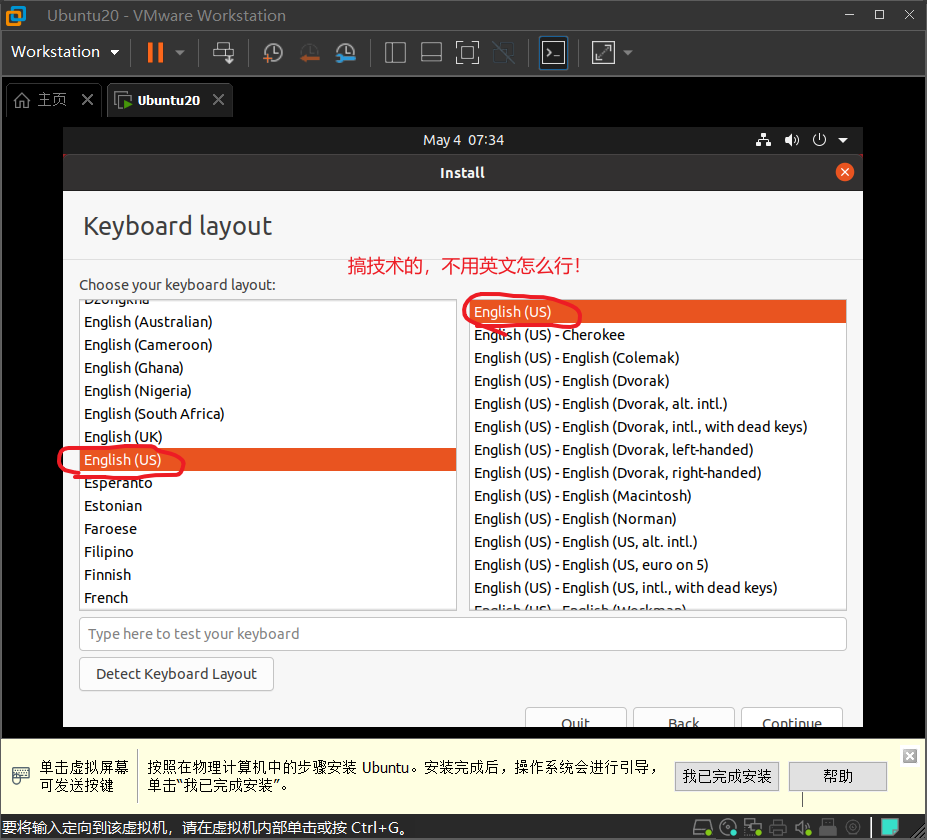Open the snapshot manager
This screenshot has height=840, width=927.
pyautogui.click(x=345, y=53)
